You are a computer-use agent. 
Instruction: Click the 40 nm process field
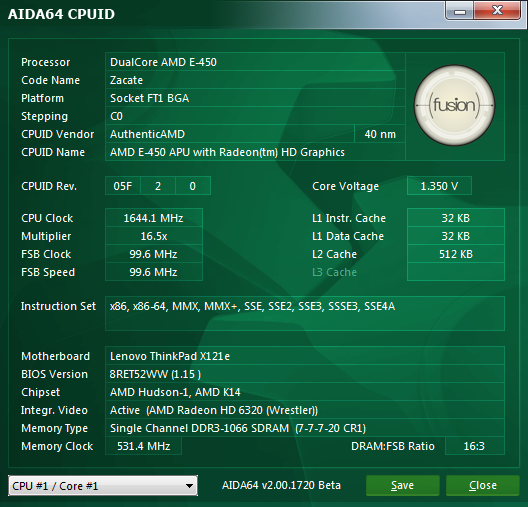point(380,134)
